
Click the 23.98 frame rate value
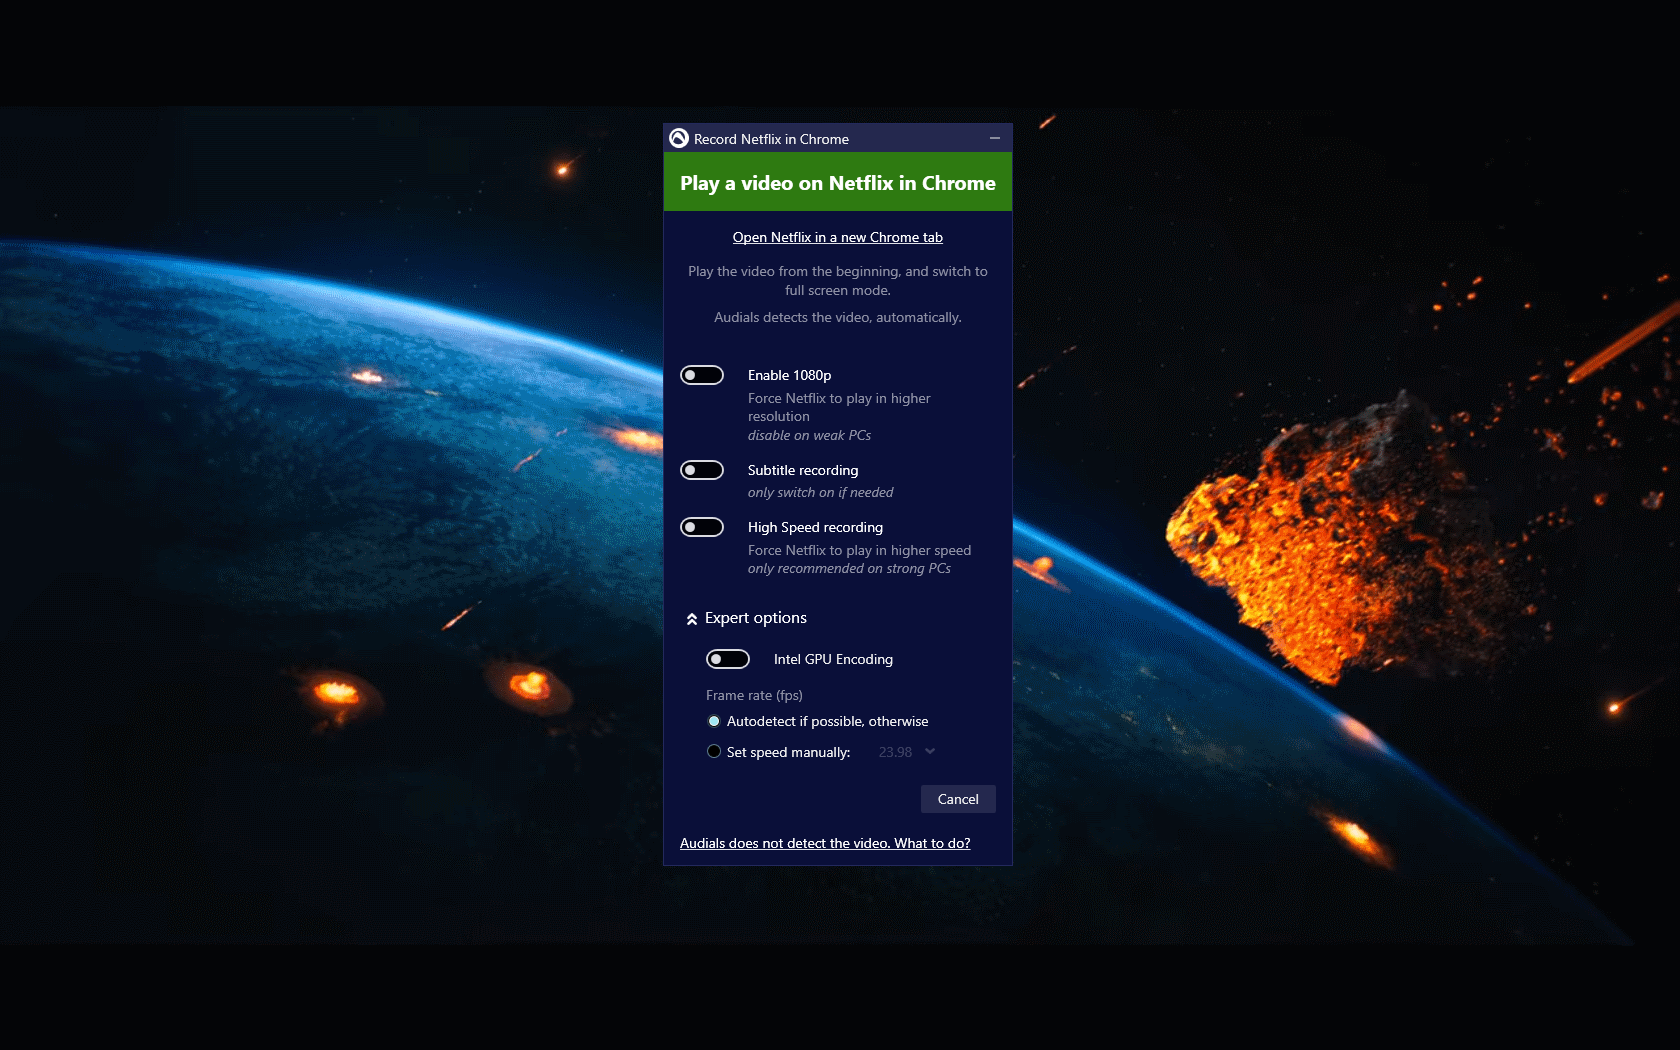coord(895,752)
